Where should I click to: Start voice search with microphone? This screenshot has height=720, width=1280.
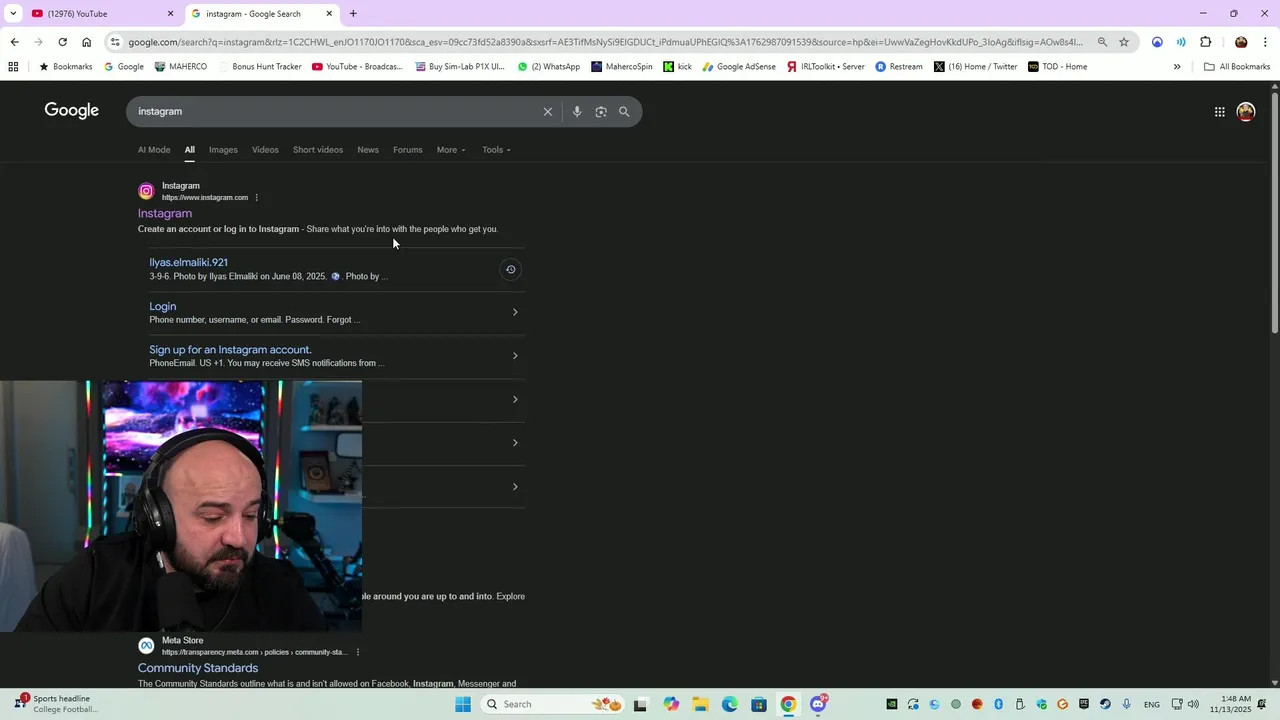[577, 112]
